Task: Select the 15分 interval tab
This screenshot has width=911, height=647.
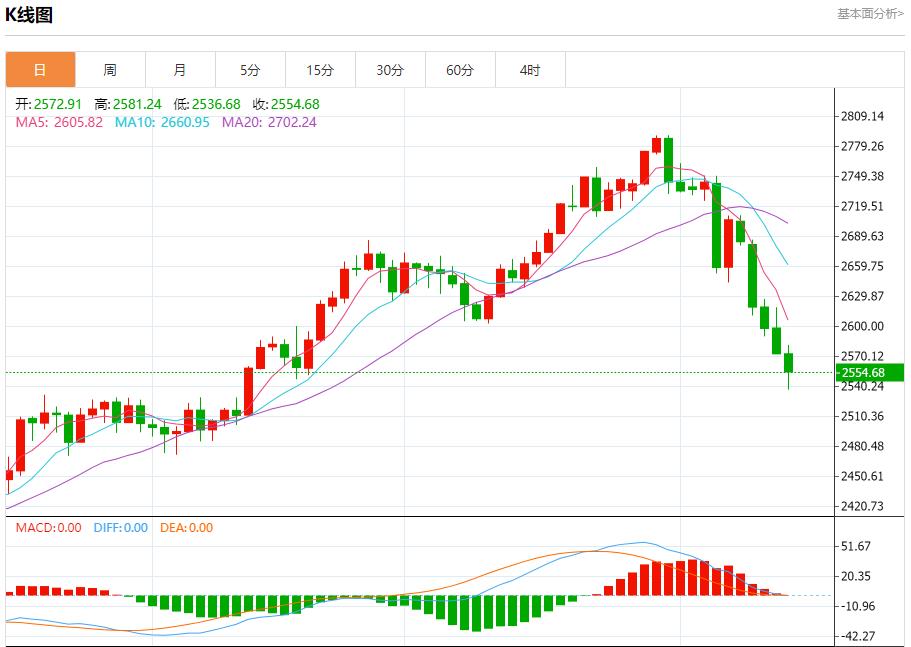Action: pos(320,70)
